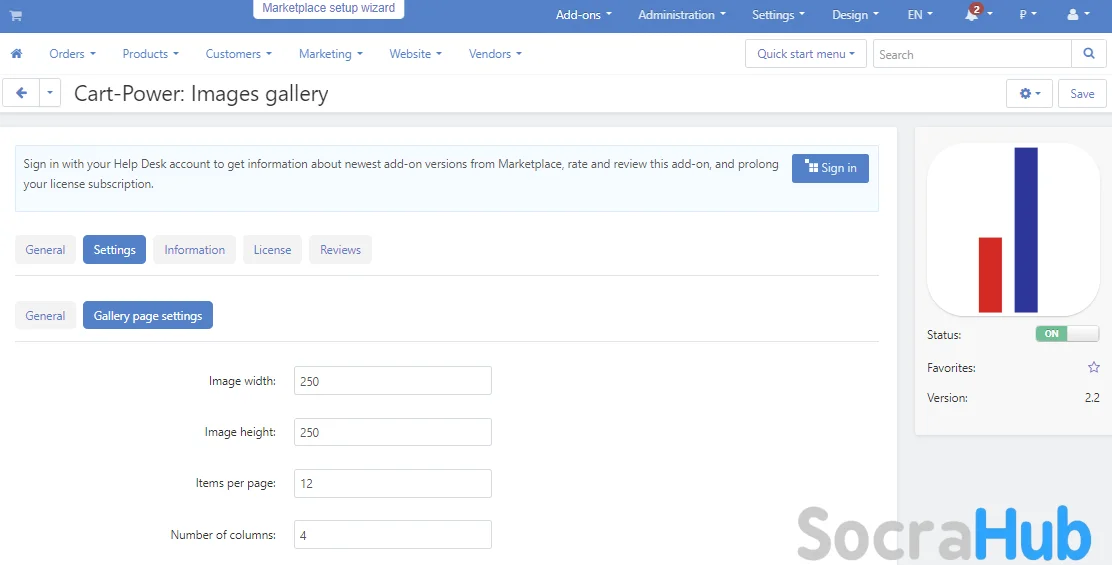Switch to the Information tab
The image size is (1112, 565).
pos(194,250)
